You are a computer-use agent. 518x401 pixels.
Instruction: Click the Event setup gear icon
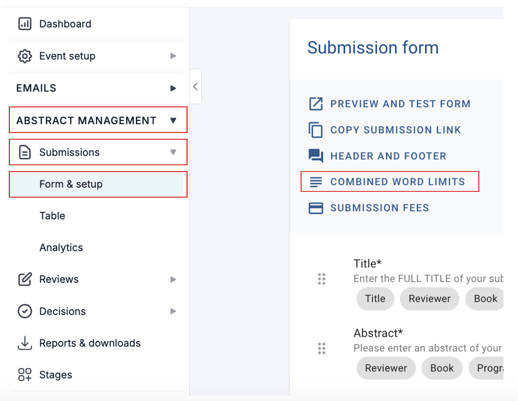[x=25, y=56]
